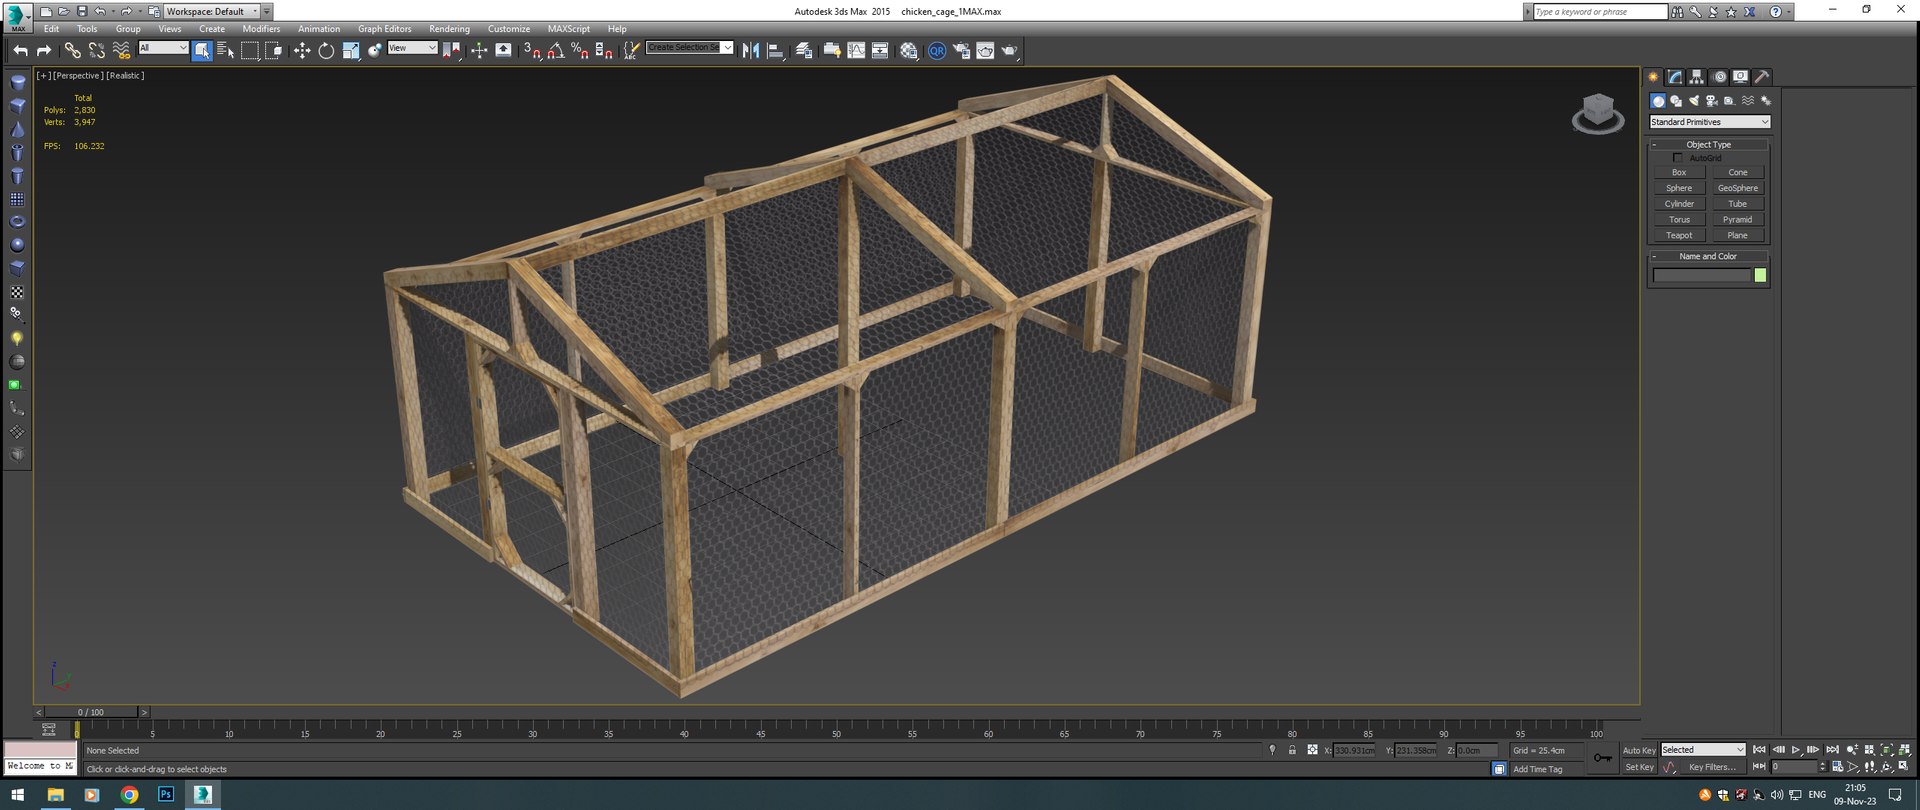This screenshot has width=1920, height=810.
Task: Click the ViewCube in the viewport
Action: point(1597,113)
